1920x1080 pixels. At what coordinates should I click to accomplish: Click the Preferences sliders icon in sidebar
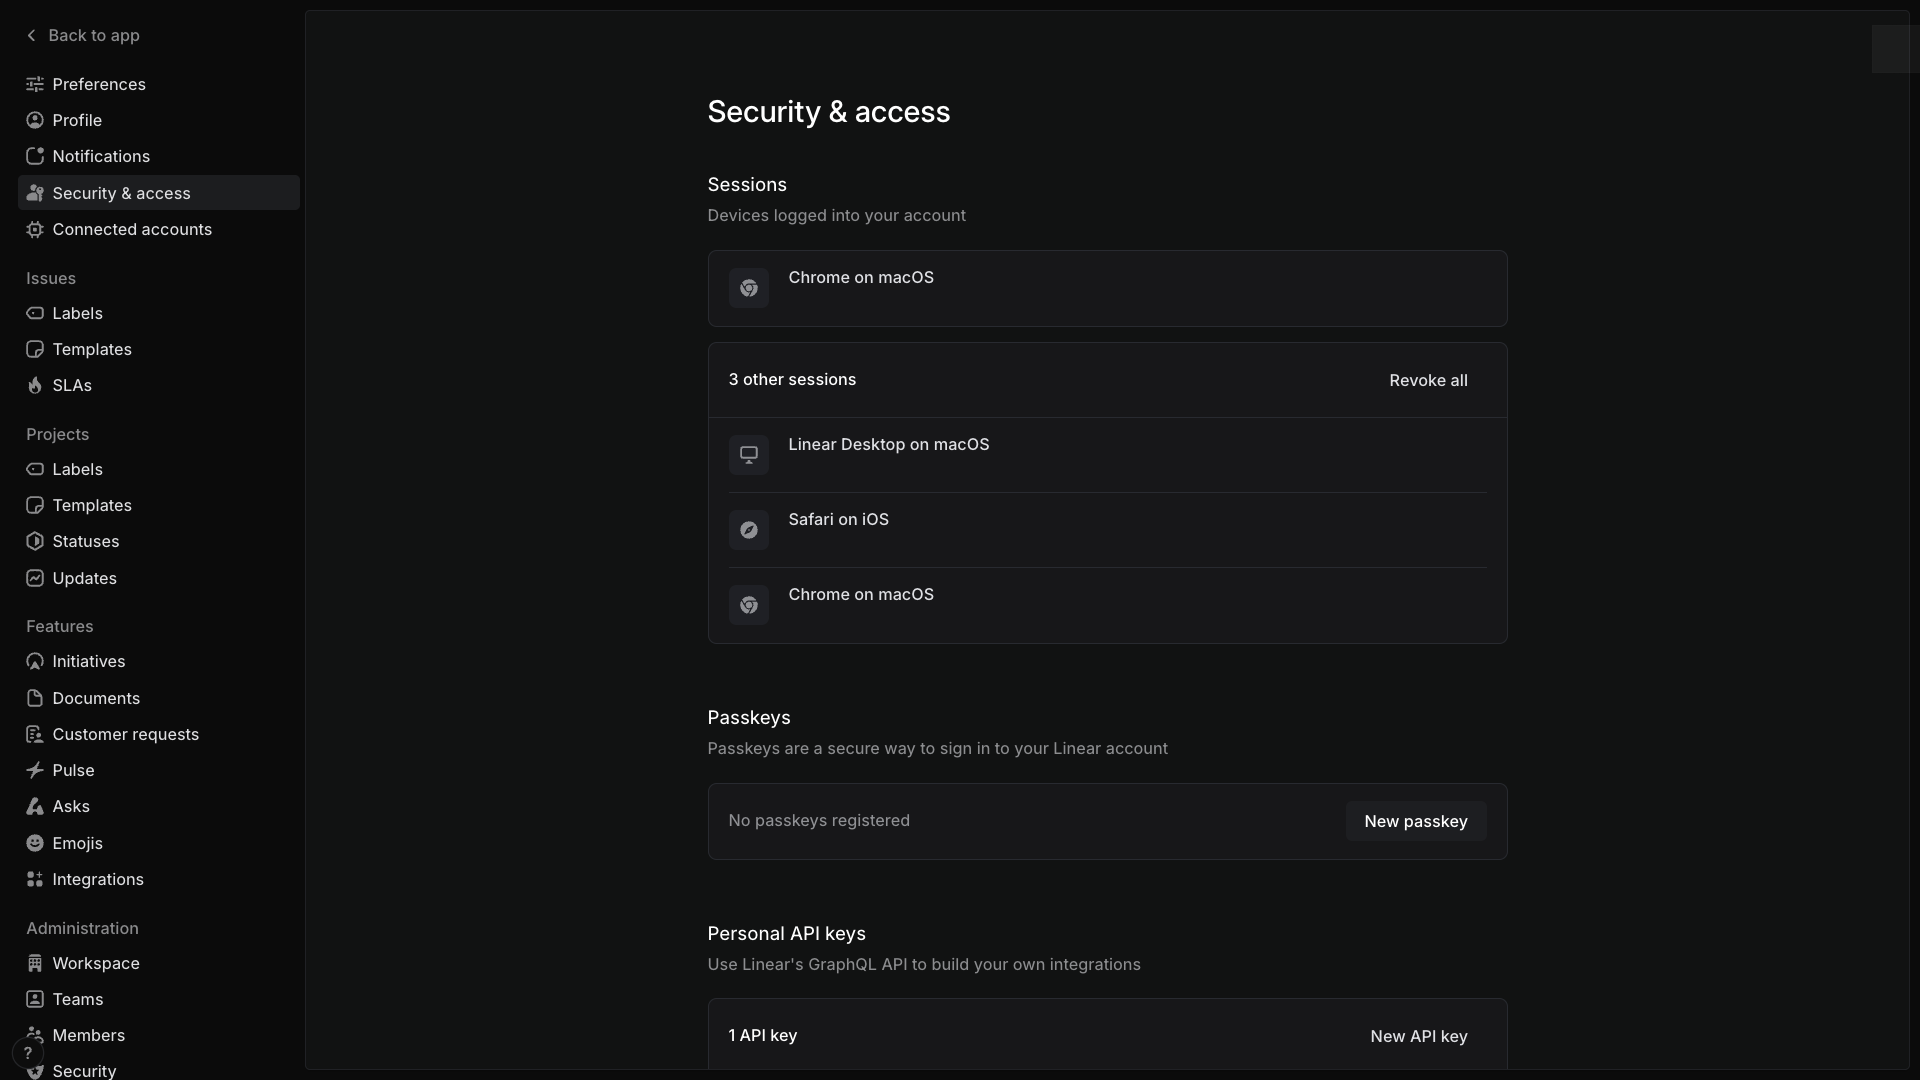tap(35, 84)
